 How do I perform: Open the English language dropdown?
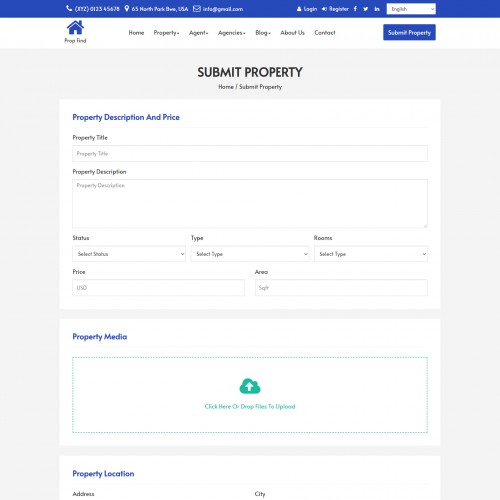click(411, 9)
